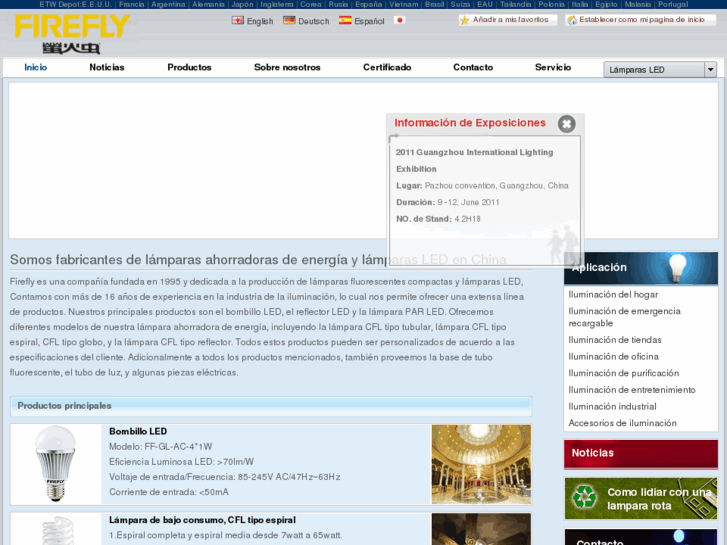This screenshot has width=727, height=545.
Task: Open the EAU depot link
Action: 485,4
